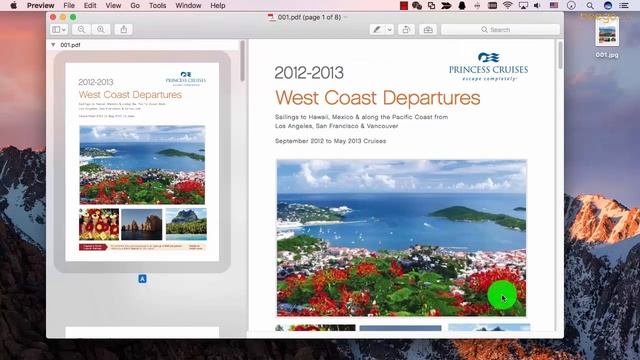Open the Tools menu
The height and width of the screenshot is (360, 640).
pyautogui.click(x=158, y=5)
